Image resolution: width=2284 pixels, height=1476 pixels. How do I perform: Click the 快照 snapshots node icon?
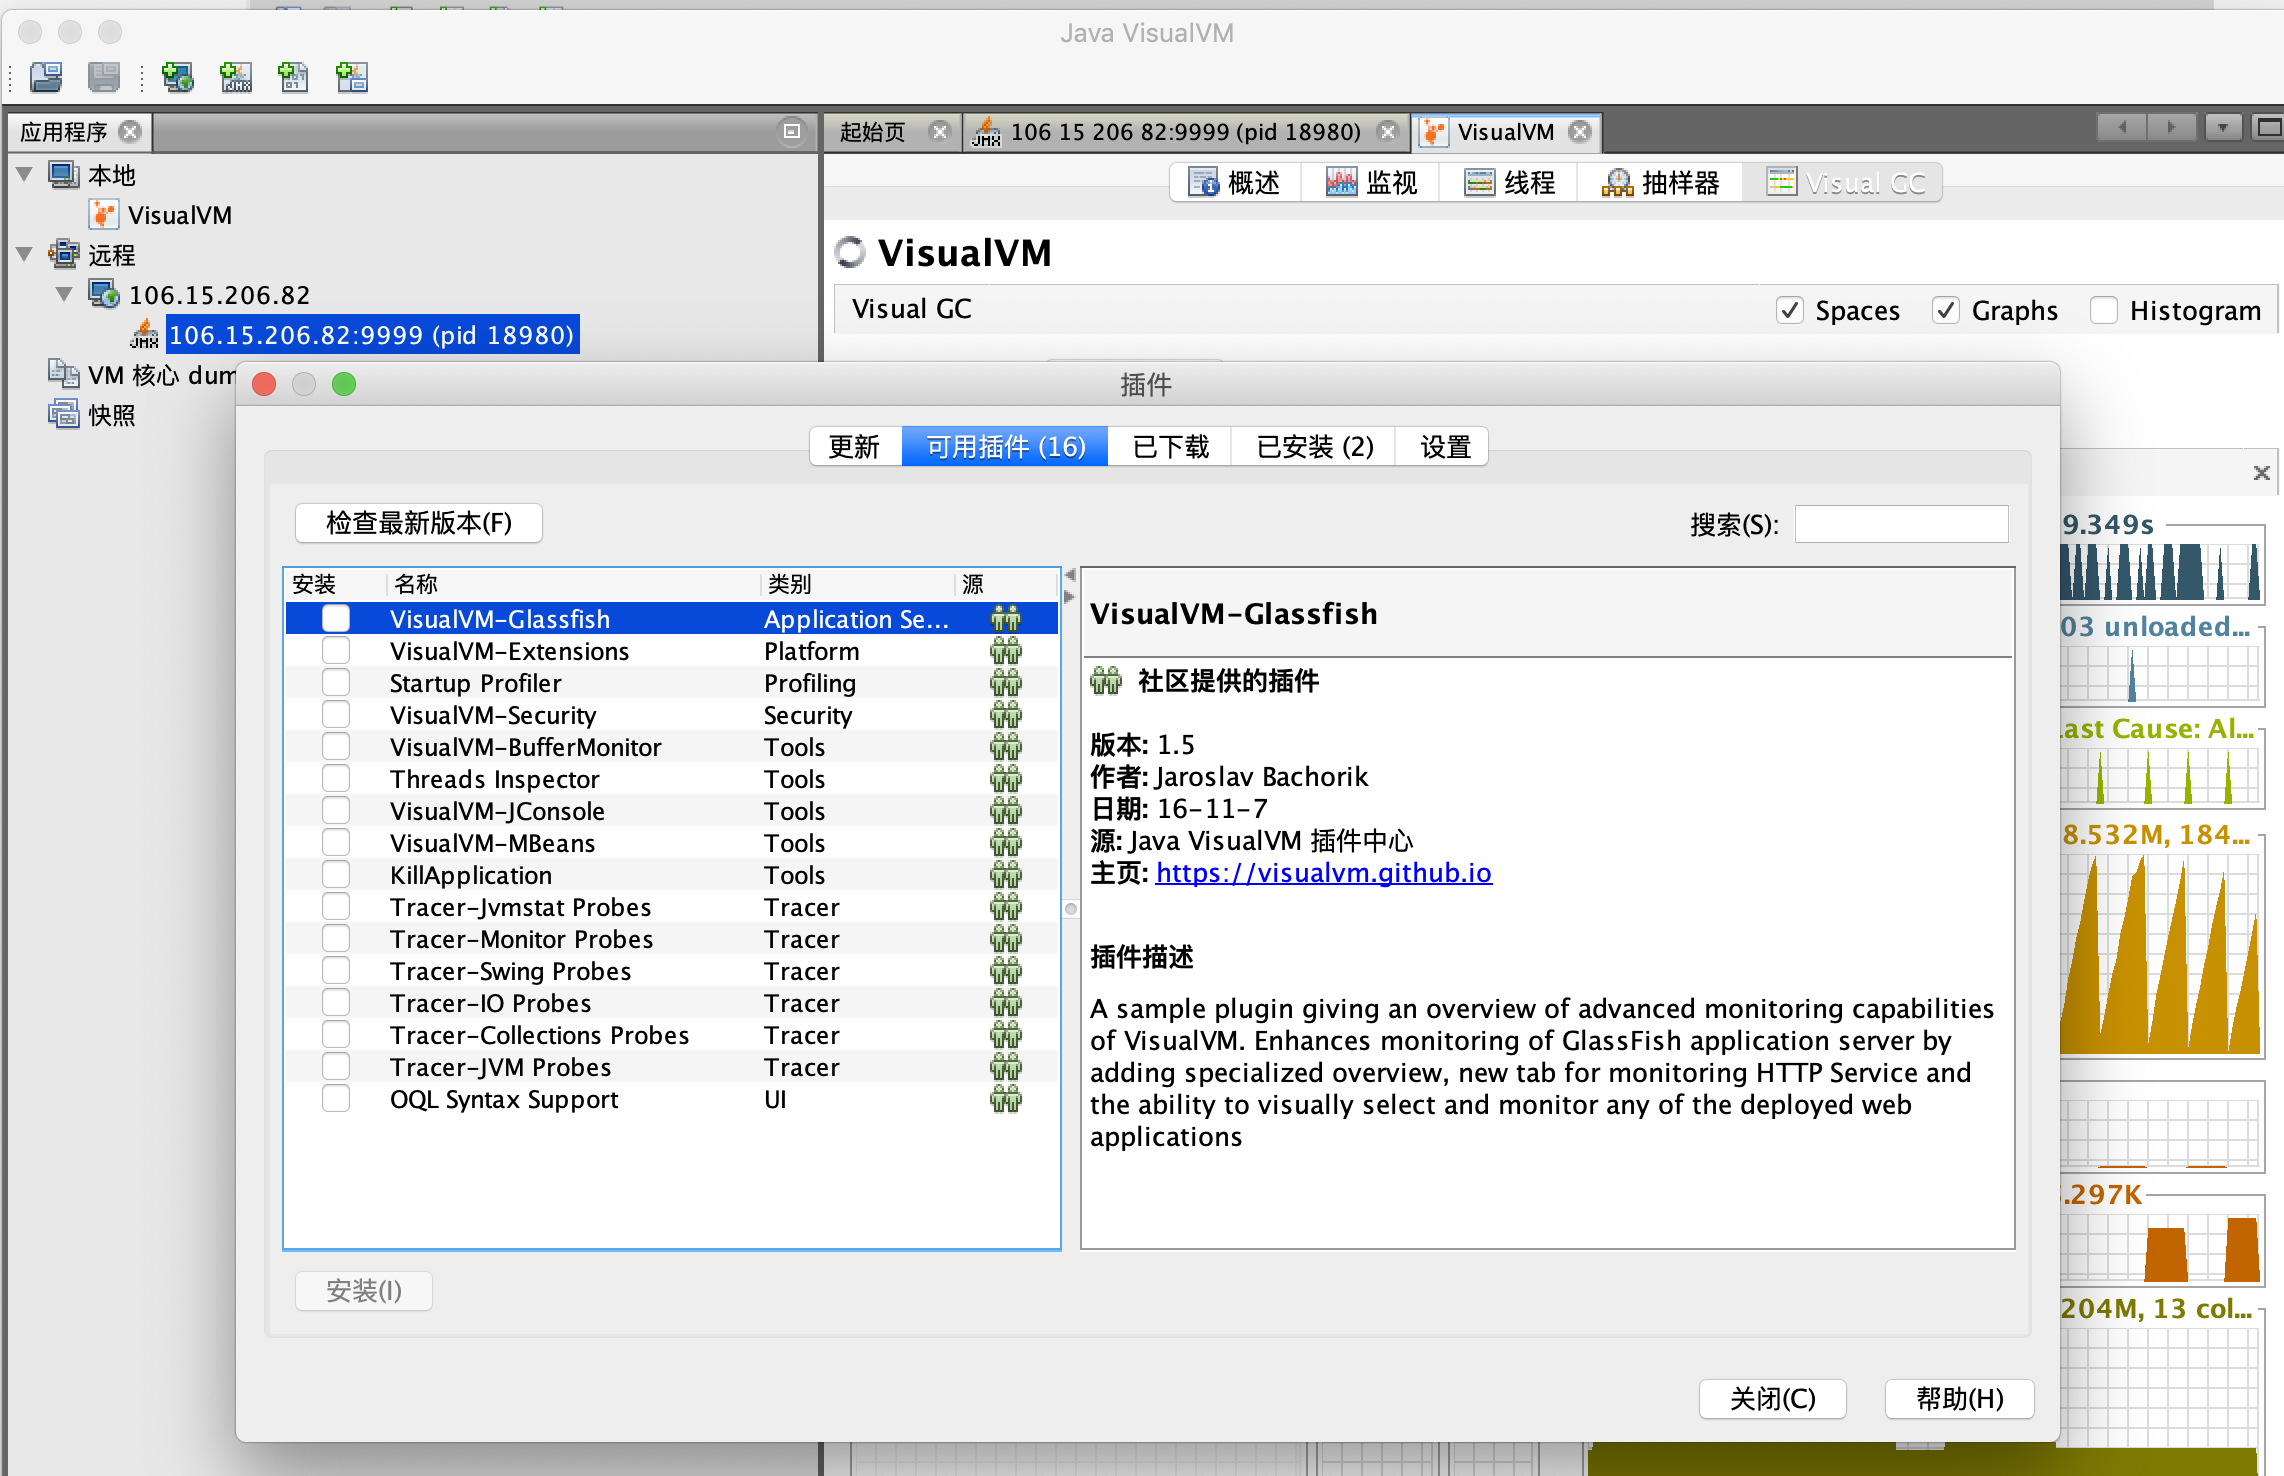coord(64,414)
